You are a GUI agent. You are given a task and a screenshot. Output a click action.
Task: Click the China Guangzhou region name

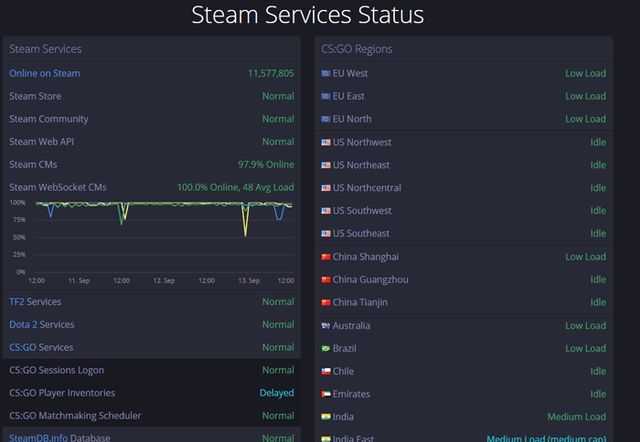[x=370, y=280]
